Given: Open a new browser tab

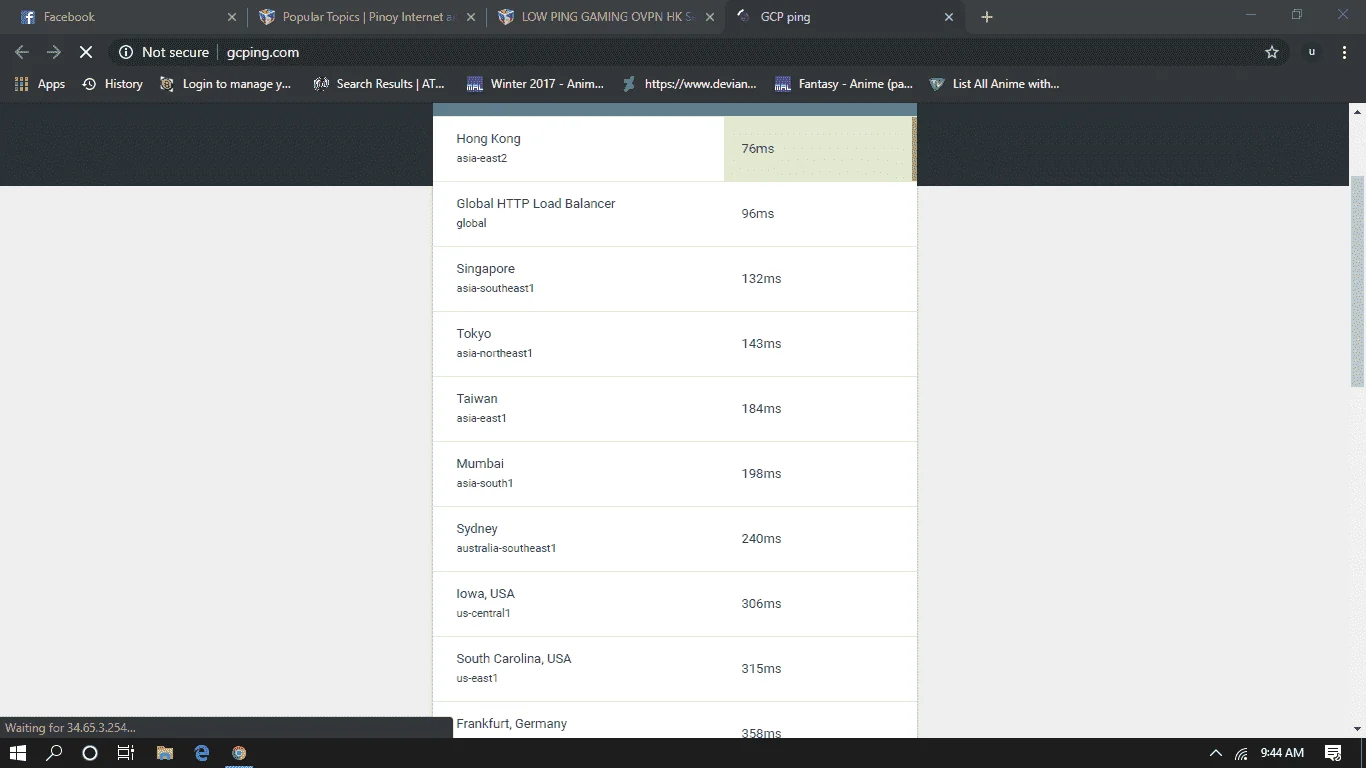Looking at the screenshot, I should [987, 17].
